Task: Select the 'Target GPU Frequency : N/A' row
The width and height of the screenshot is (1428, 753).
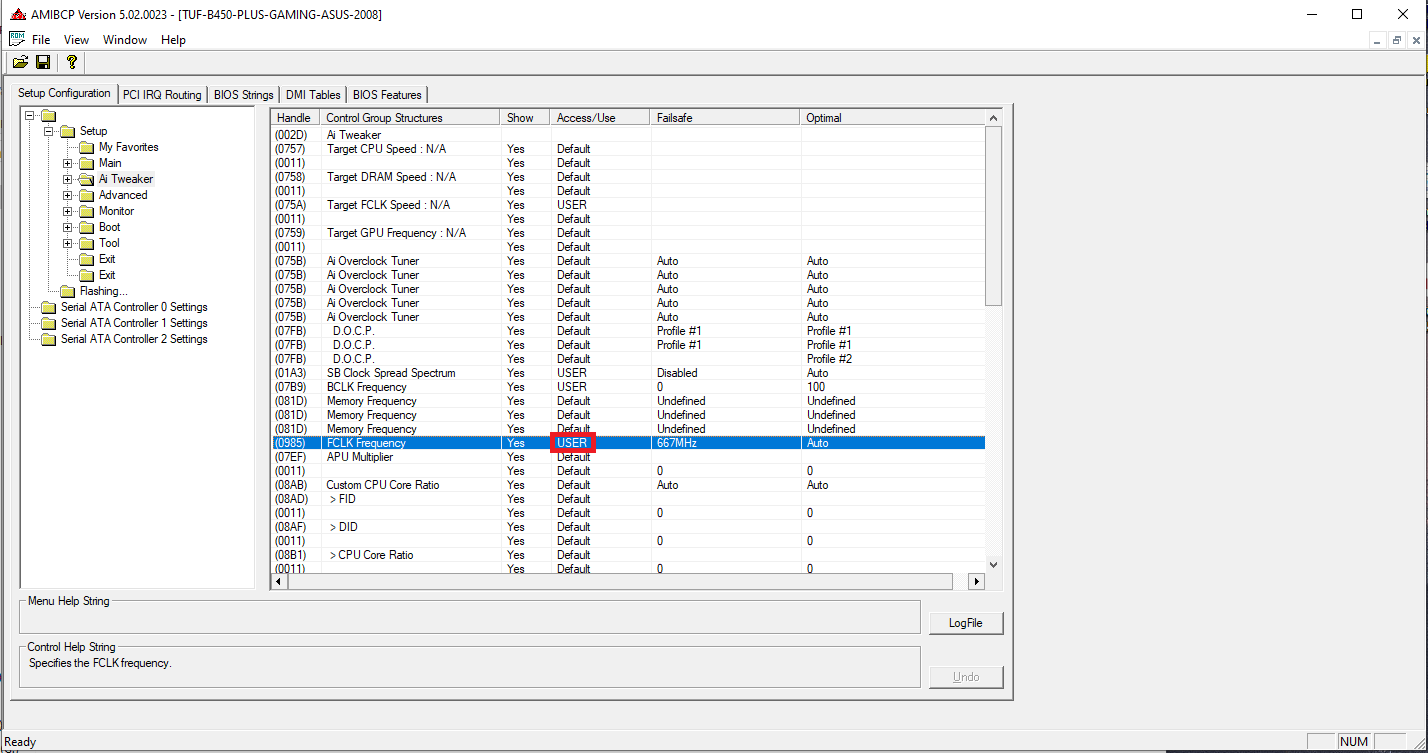Action: coord(629,233)
